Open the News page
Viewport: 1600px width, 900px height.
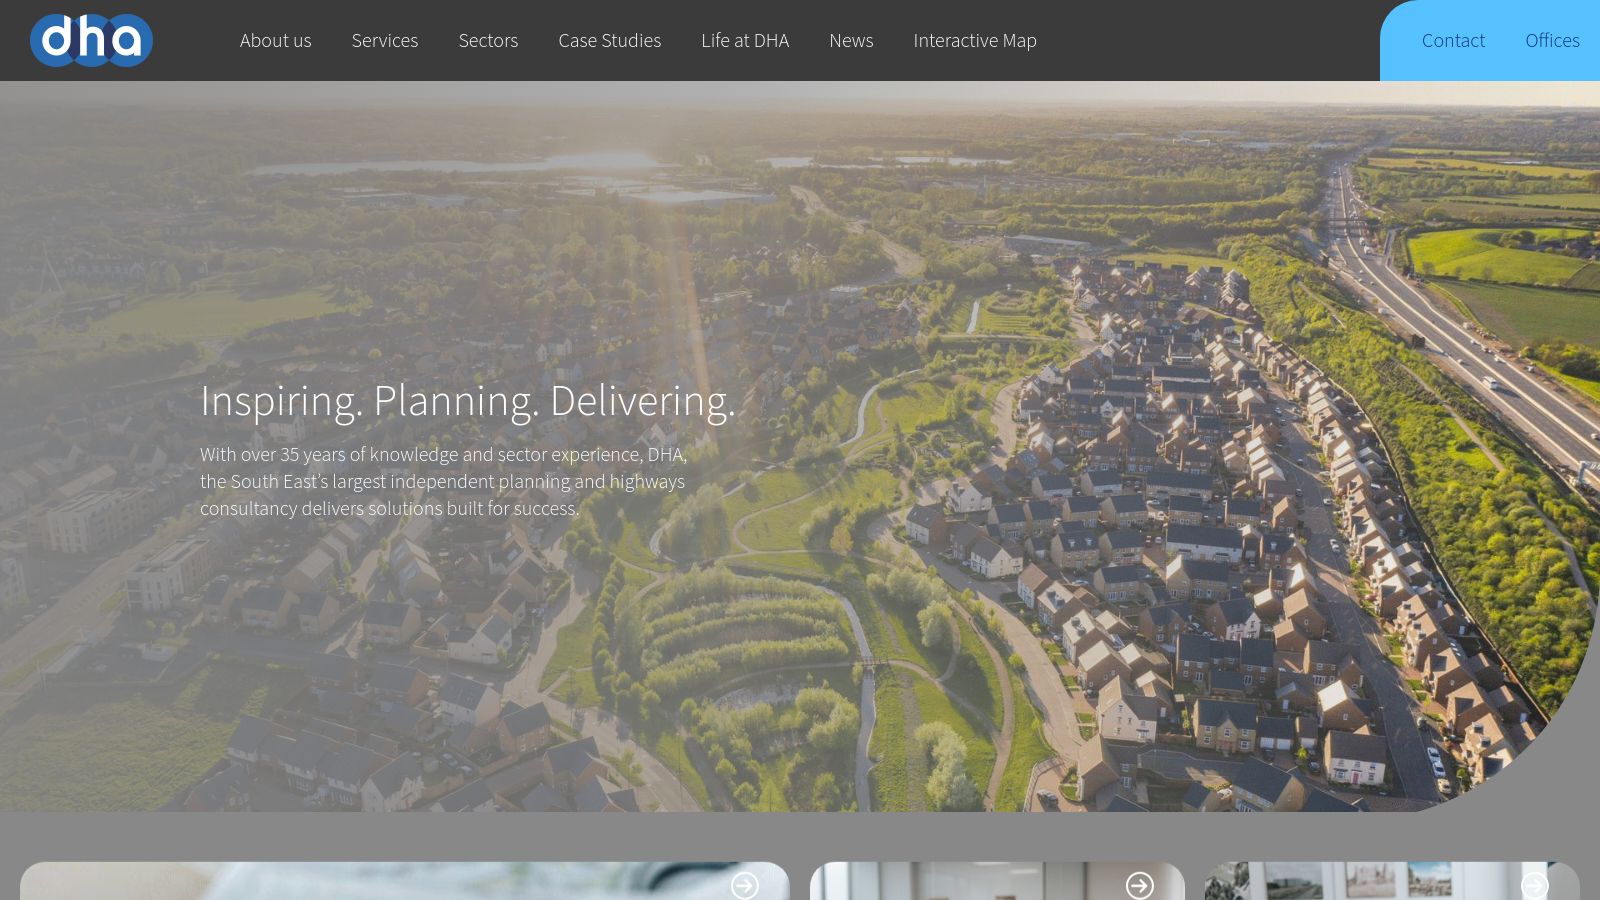point(851,40)
